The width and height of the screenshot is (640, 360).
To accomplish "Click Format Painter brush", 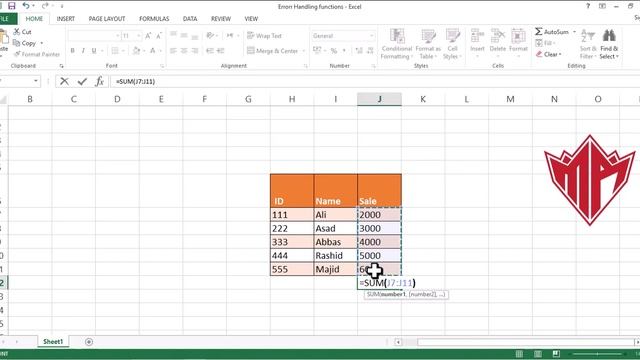I will (x=37, y=54).
